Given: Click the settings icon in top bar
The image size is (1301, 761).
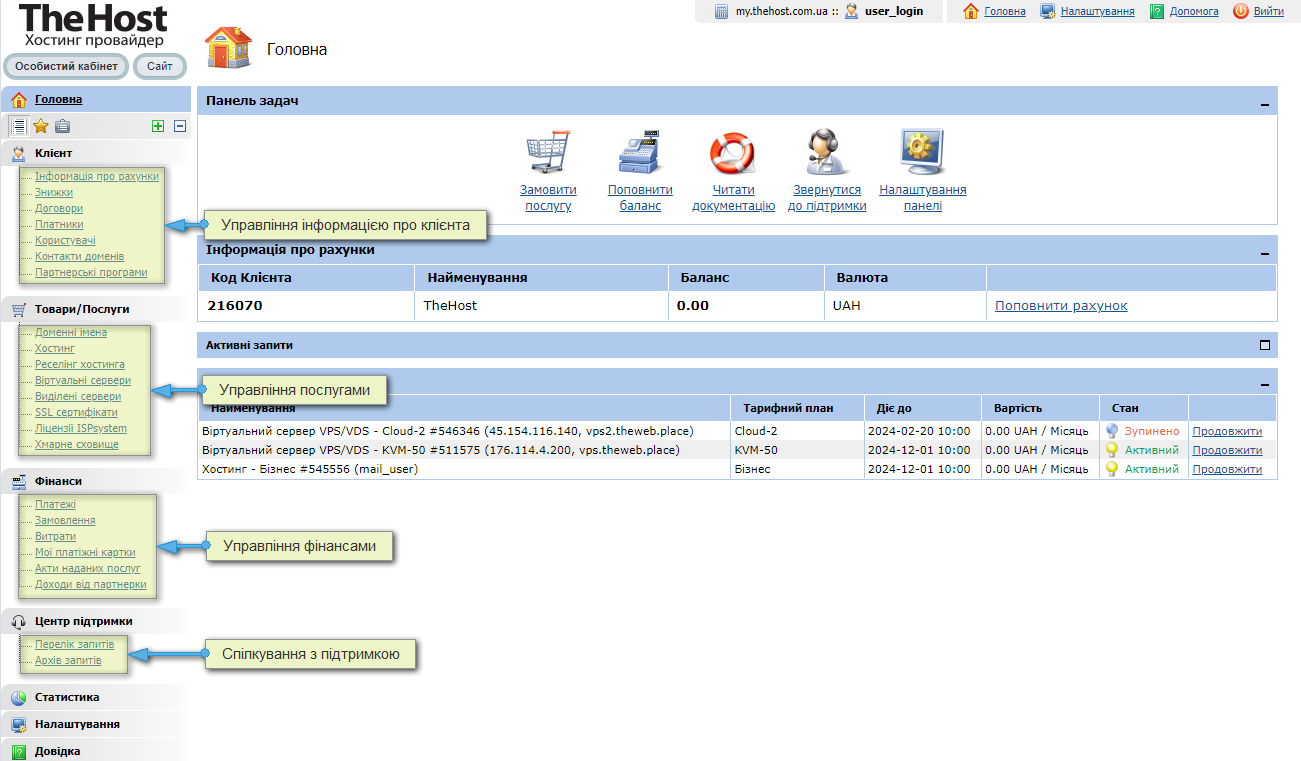Looking at the screenshot, I should (x=1048, y=11).
